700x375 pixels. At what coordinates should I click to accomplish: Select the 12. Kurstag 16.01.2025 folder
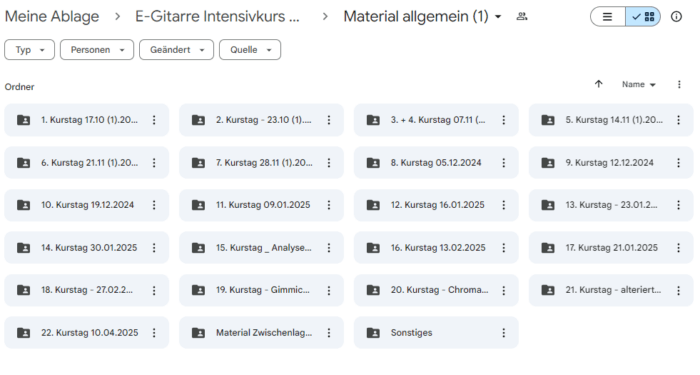[x=436, y=205]
